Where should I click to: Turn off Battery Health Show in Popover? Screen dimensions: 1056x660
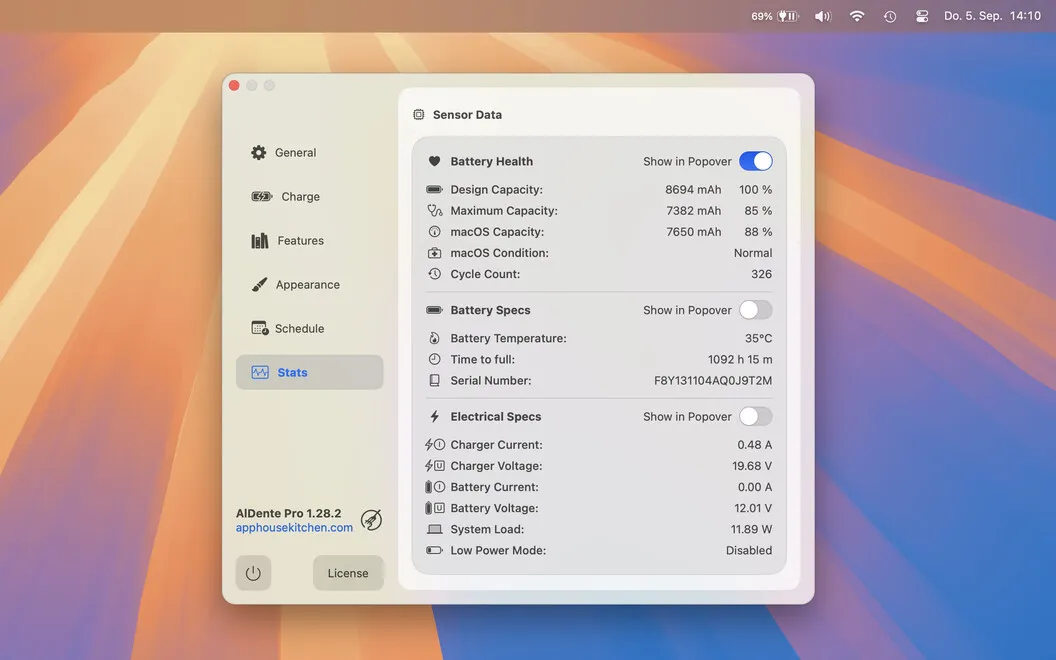[756, 161]
